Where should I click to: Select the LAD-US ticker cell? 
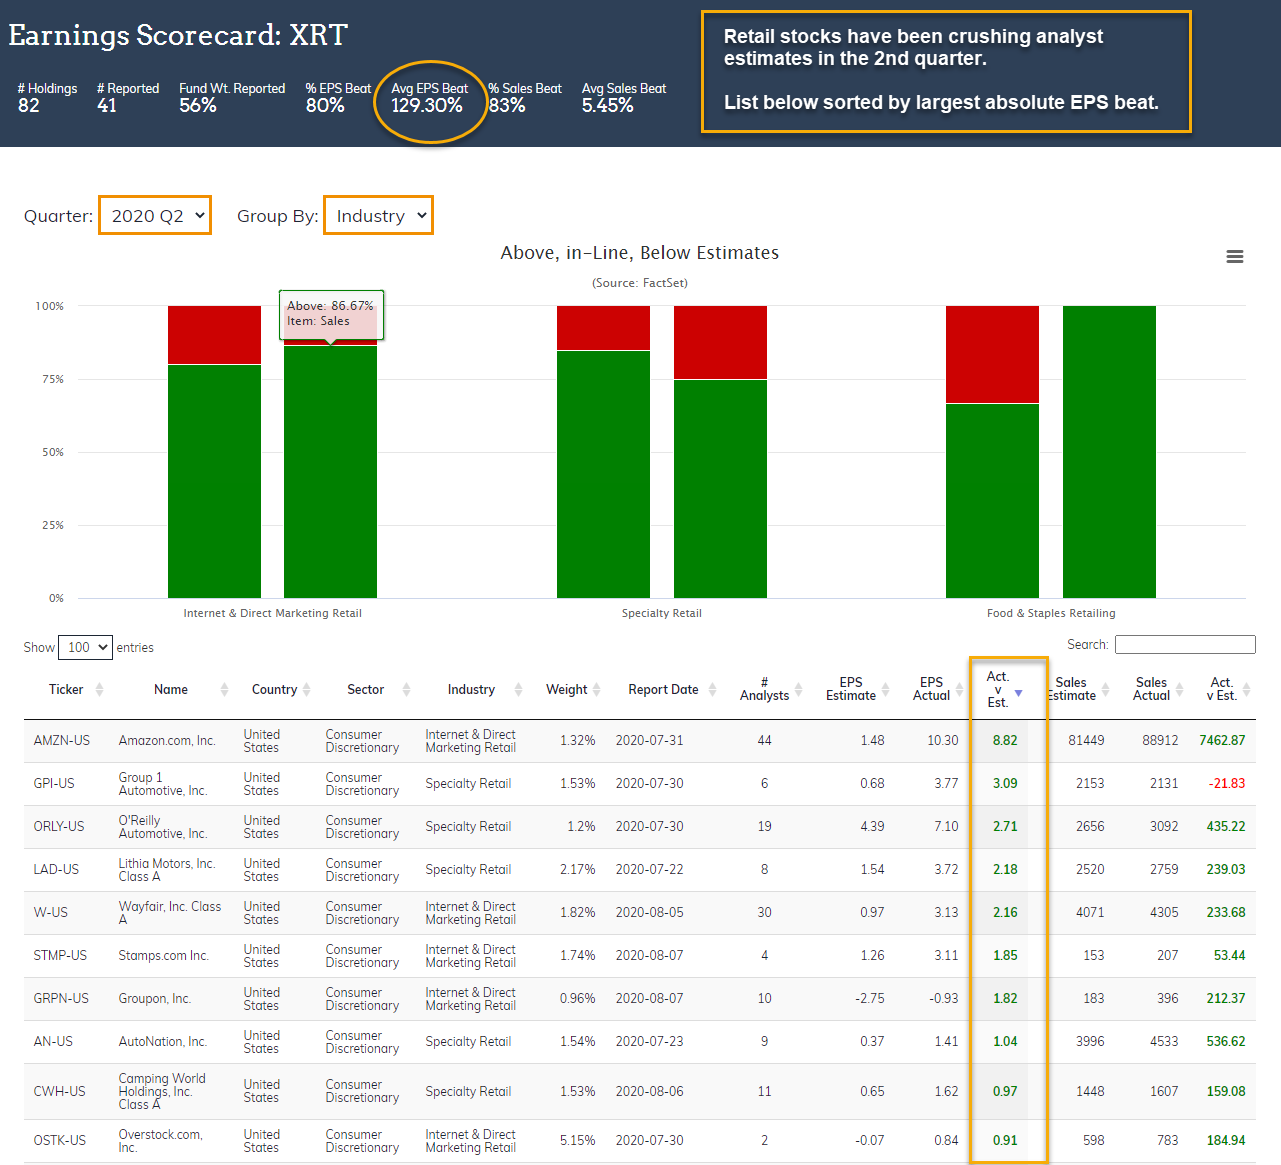click(56, 870)
